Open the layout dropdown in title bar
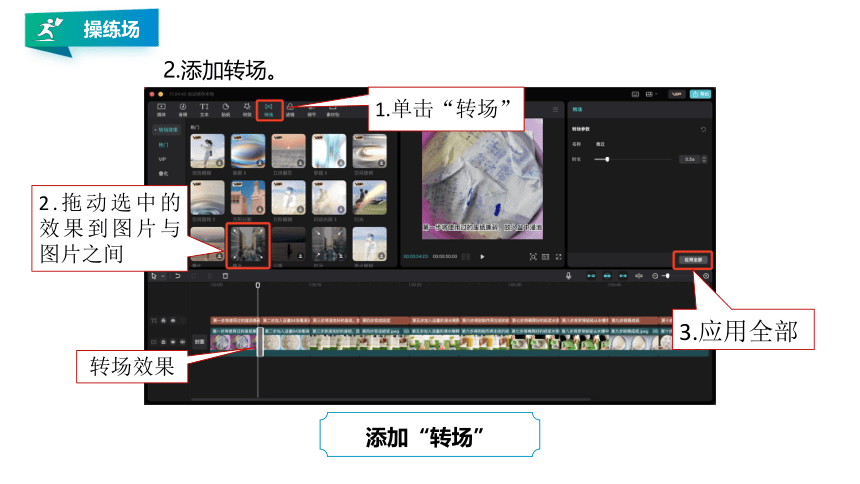The width and height of the screenshot is (860, 484). 652,94
